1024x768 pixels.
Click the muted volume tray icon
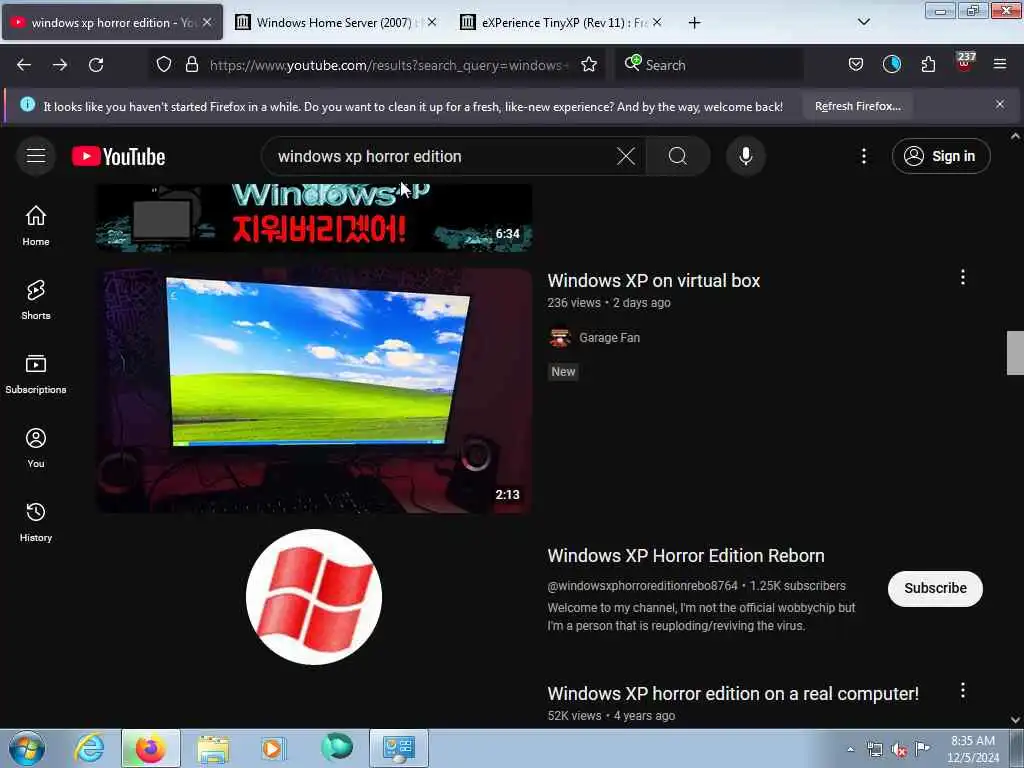pos(899,750)
